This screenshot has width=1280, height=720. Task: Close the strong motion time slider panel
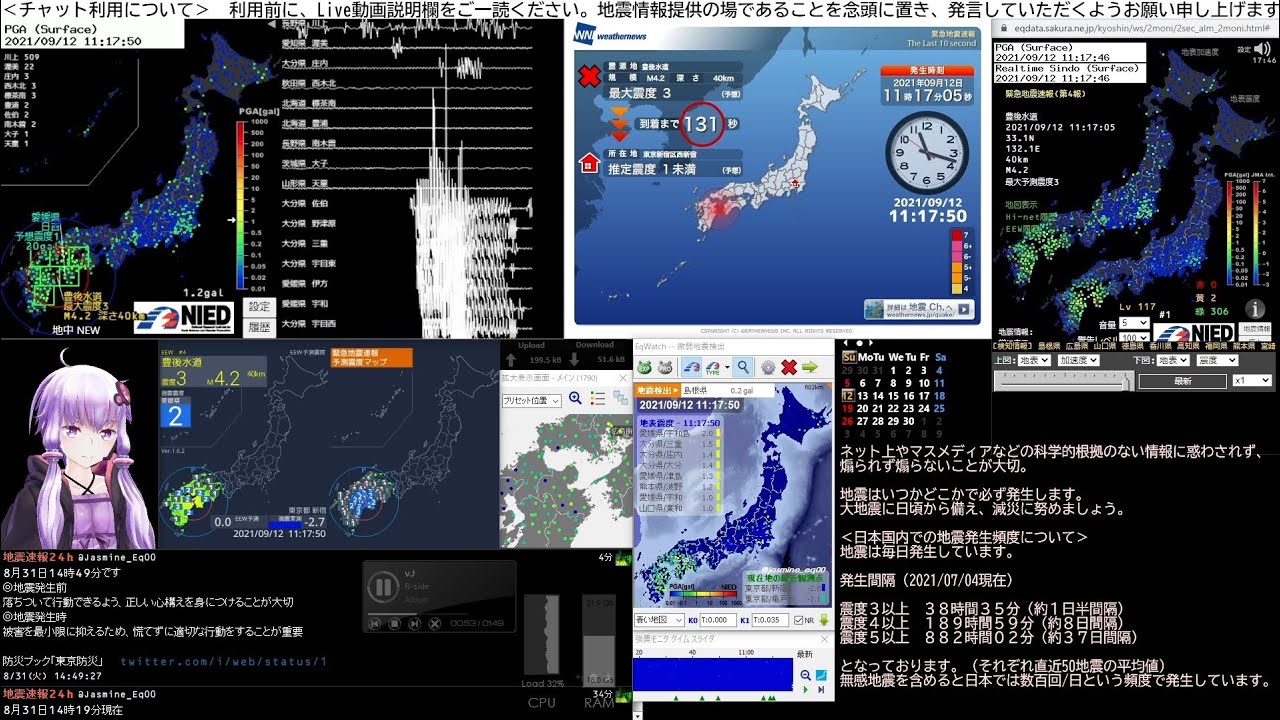(823, 637)
